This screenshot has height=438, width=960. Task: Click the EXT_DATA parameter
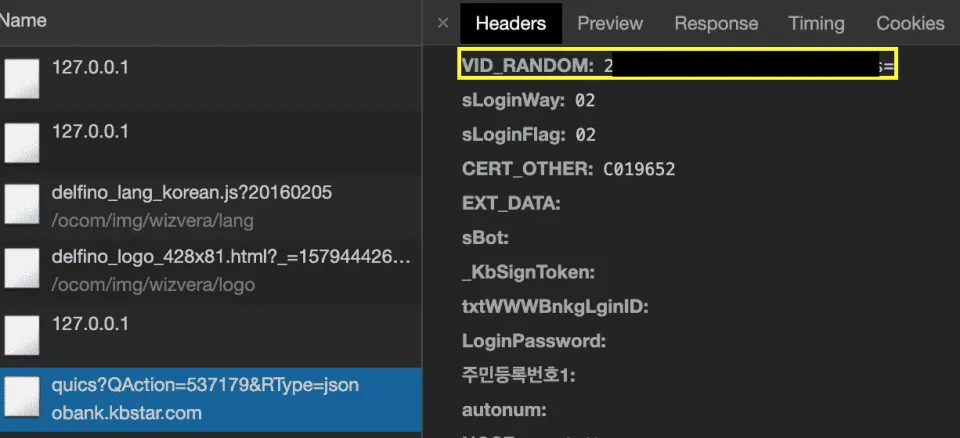tap(511, 203)
